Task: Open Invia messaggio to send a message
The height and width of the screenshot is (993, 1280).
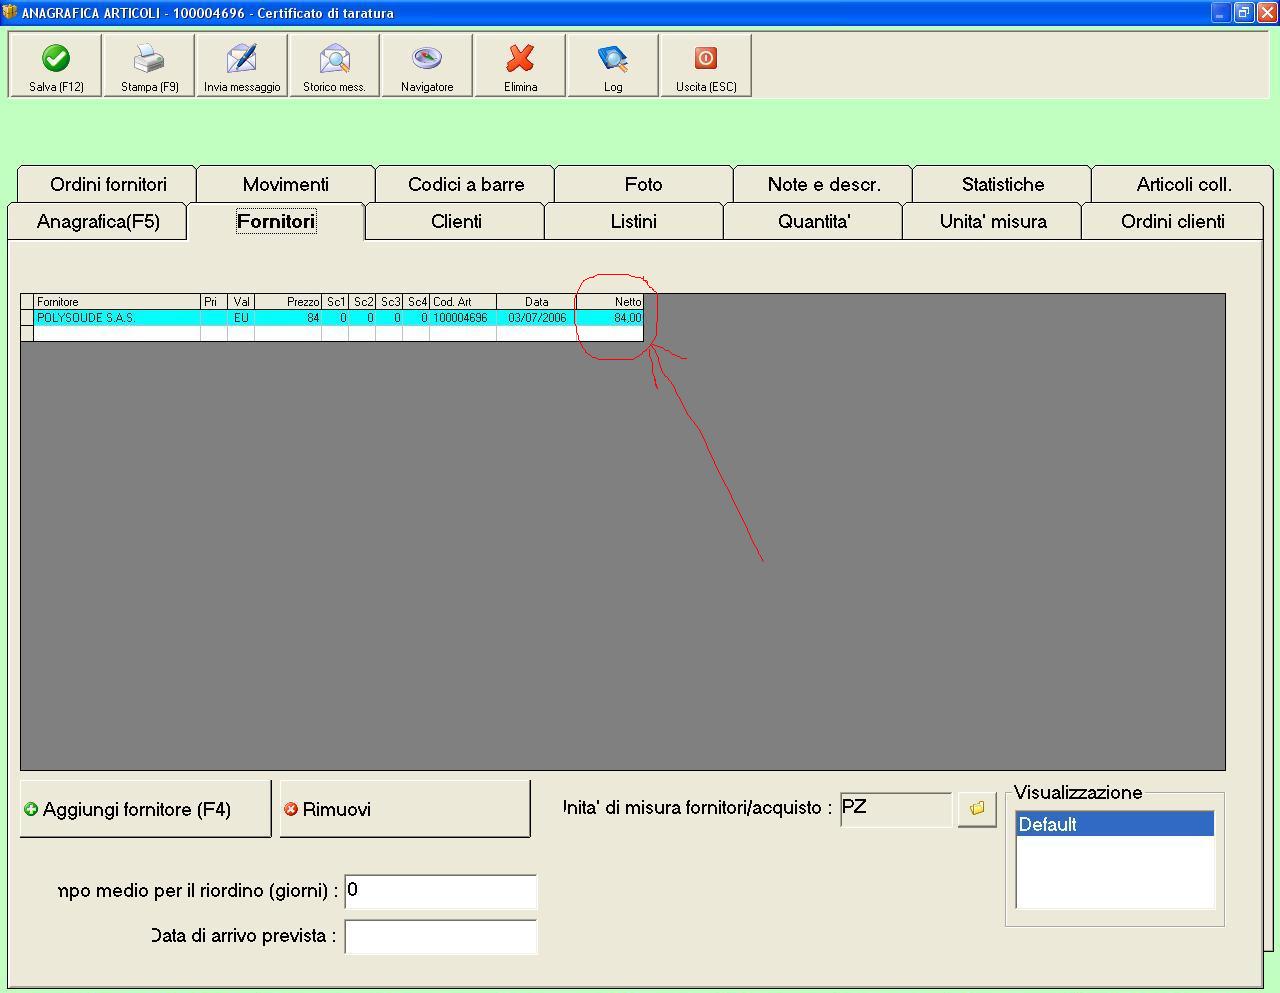Action: (x=242, y=66)
